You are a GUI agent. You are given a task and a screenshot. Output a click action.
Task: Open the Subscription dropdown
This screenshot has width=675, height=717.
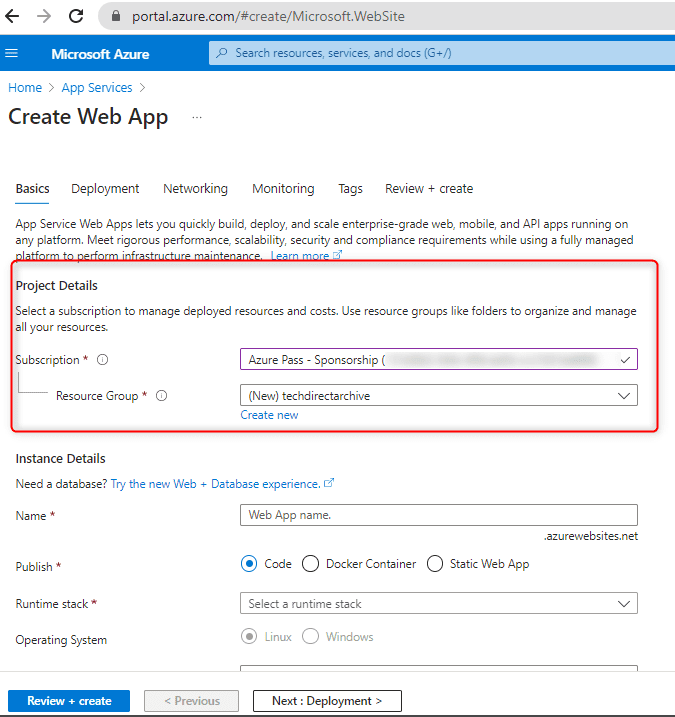pyautogui.click(x=439, y=359)
